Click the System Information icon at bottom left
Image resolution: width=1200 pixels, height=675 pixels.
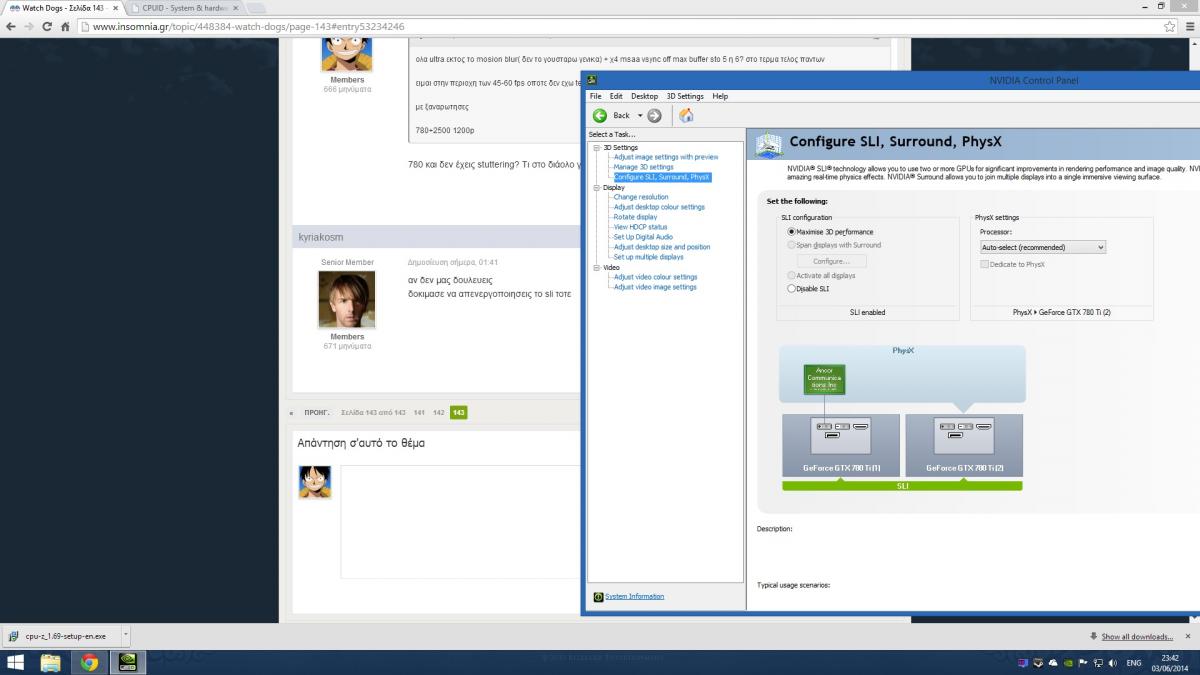[x=598, y=597]
